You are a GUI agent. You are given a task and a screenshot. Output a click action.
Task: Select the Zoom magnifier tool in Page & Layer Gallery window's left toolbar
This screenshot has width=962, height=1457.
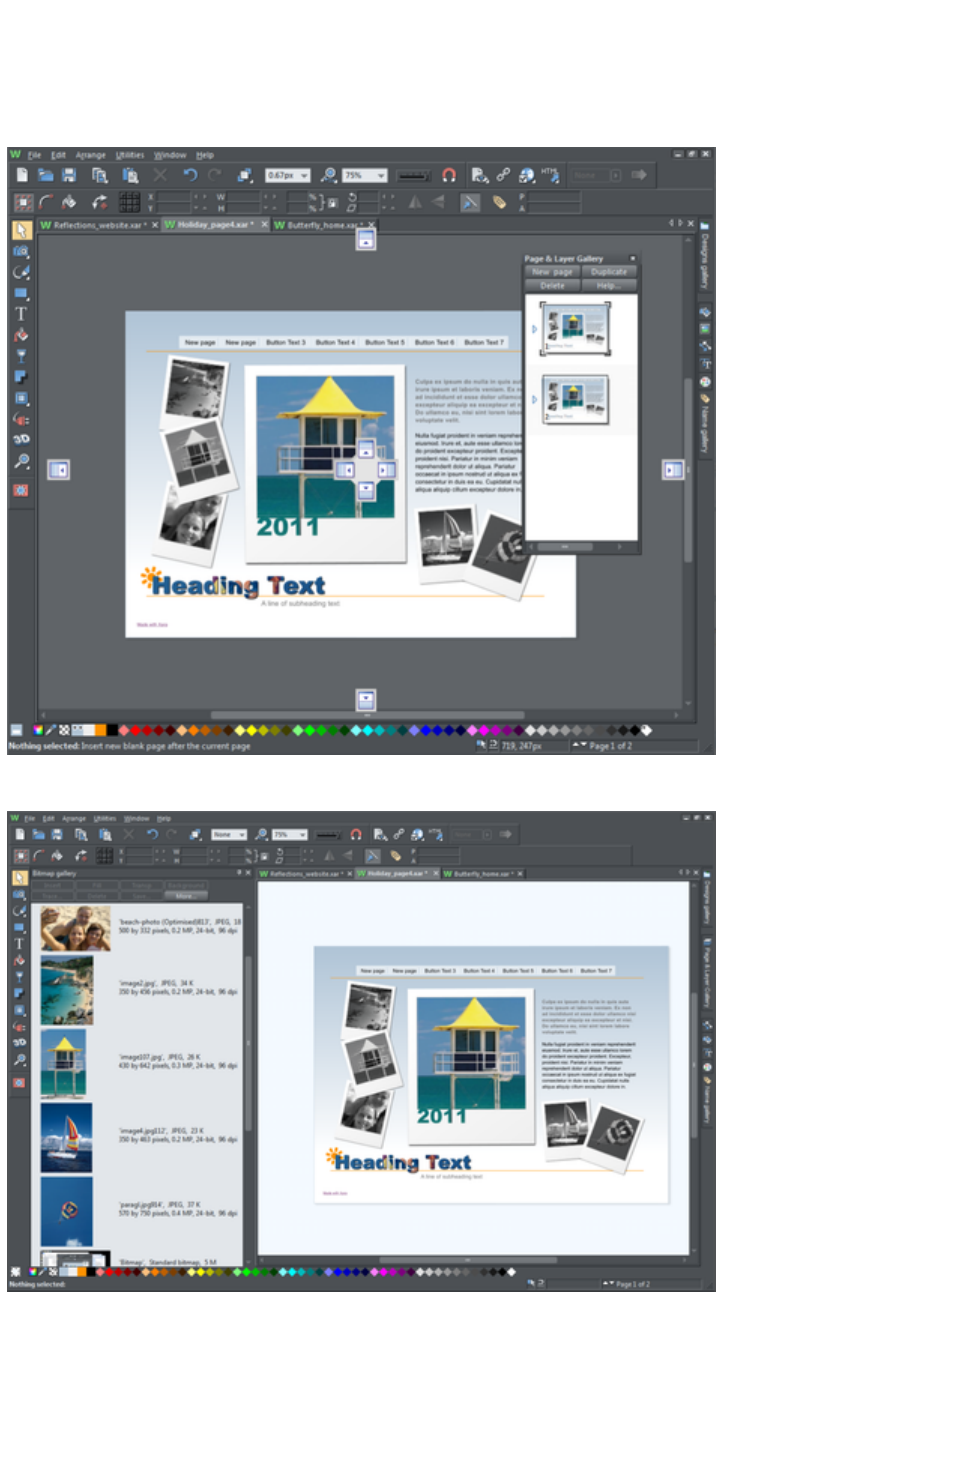click(21, 461)
